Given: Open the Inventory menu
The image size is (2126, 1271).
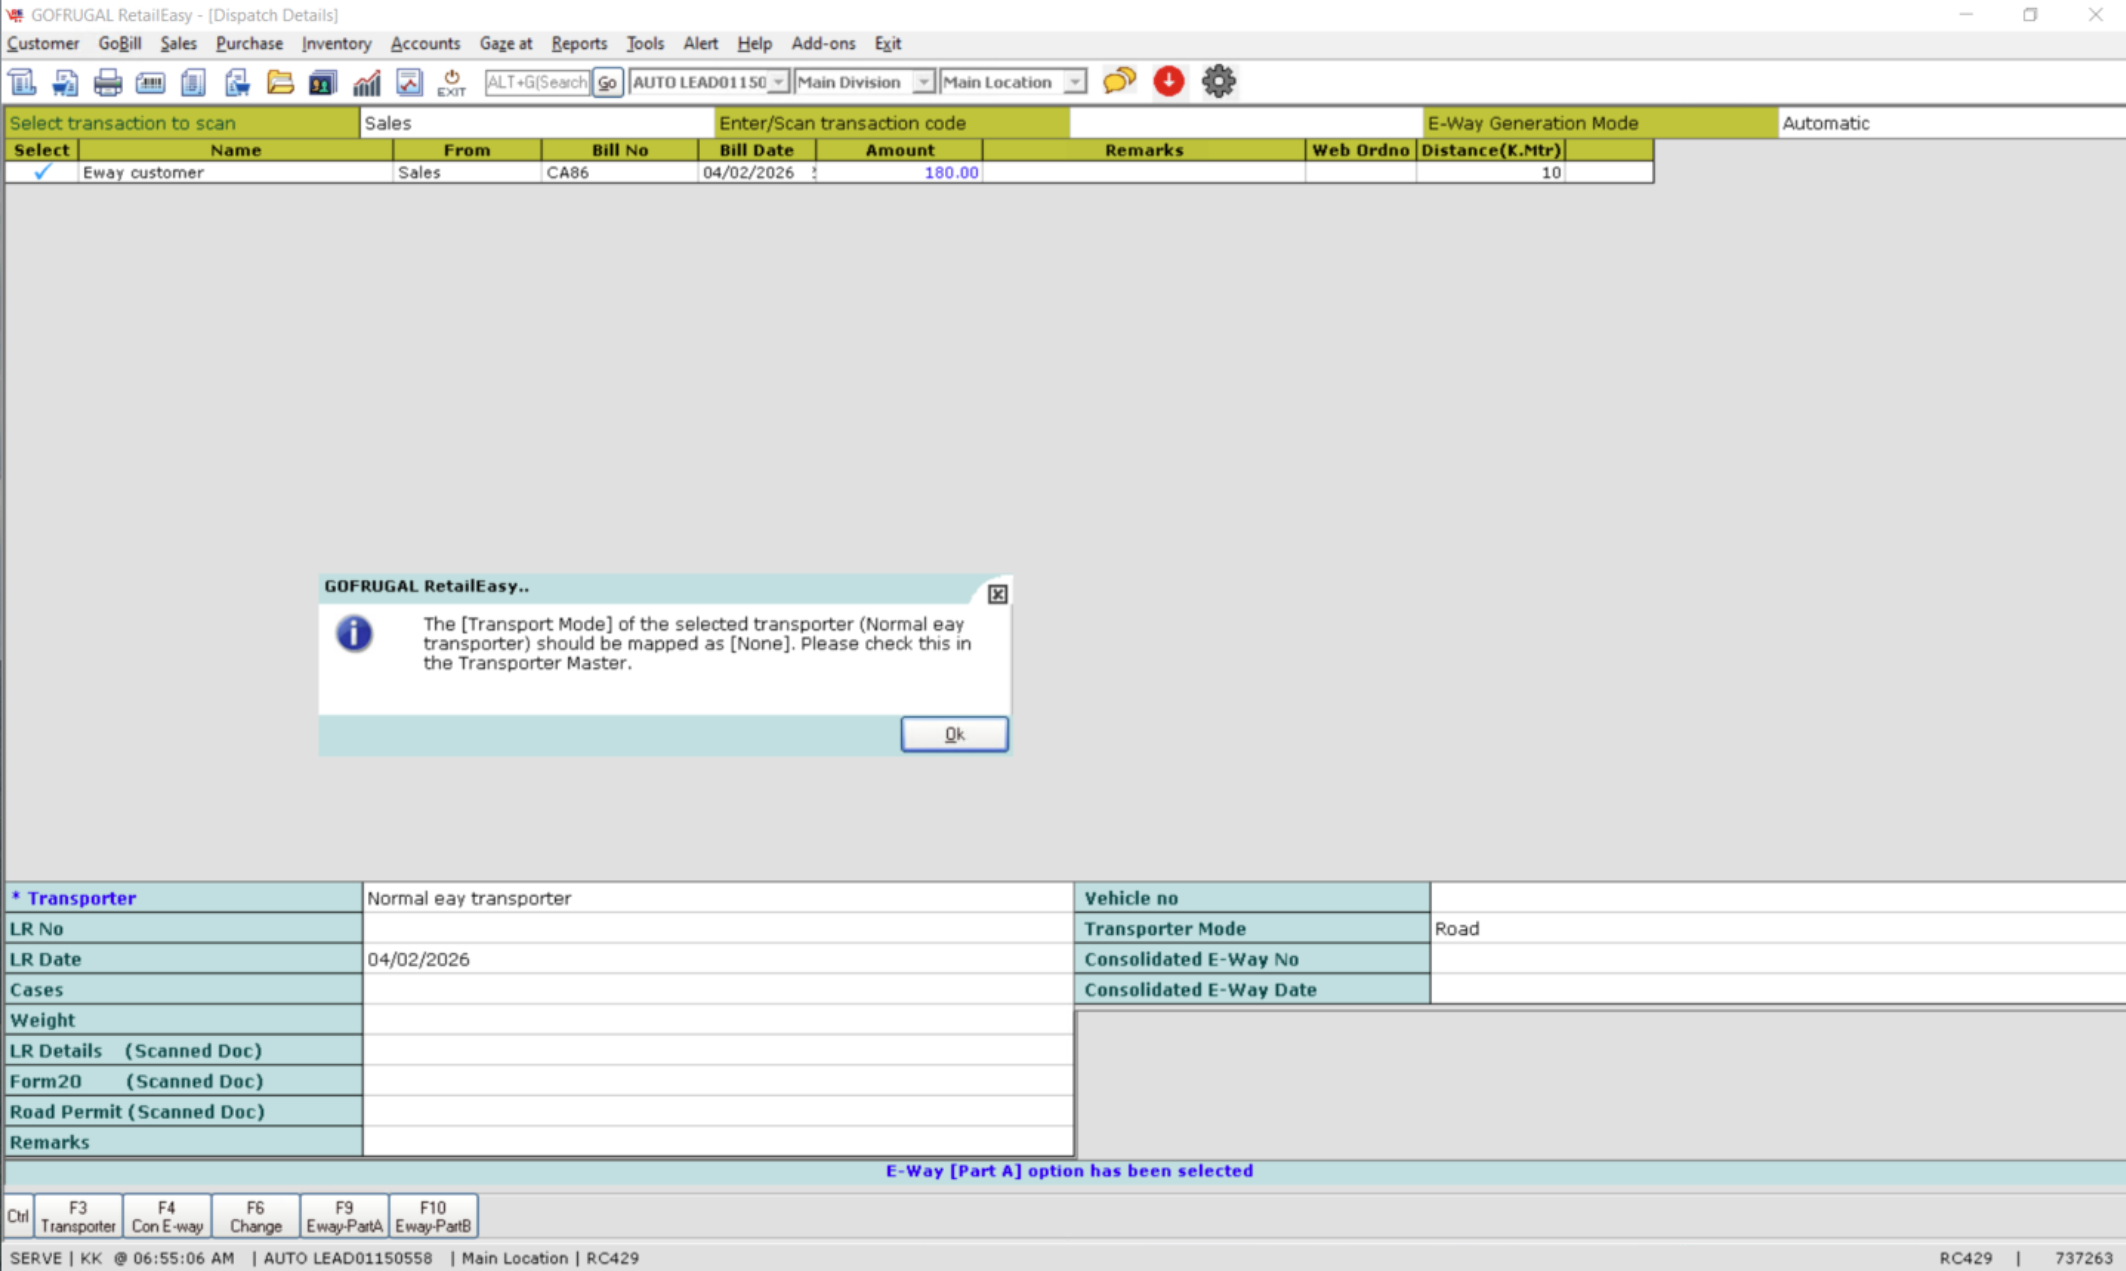Looking at the screenshot, I should 336,43.
